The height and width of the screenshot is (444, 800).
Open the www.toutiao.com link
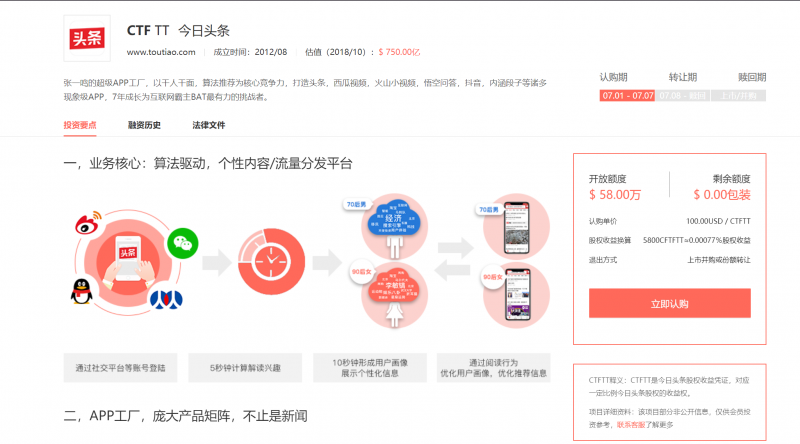tap(166, 52)
